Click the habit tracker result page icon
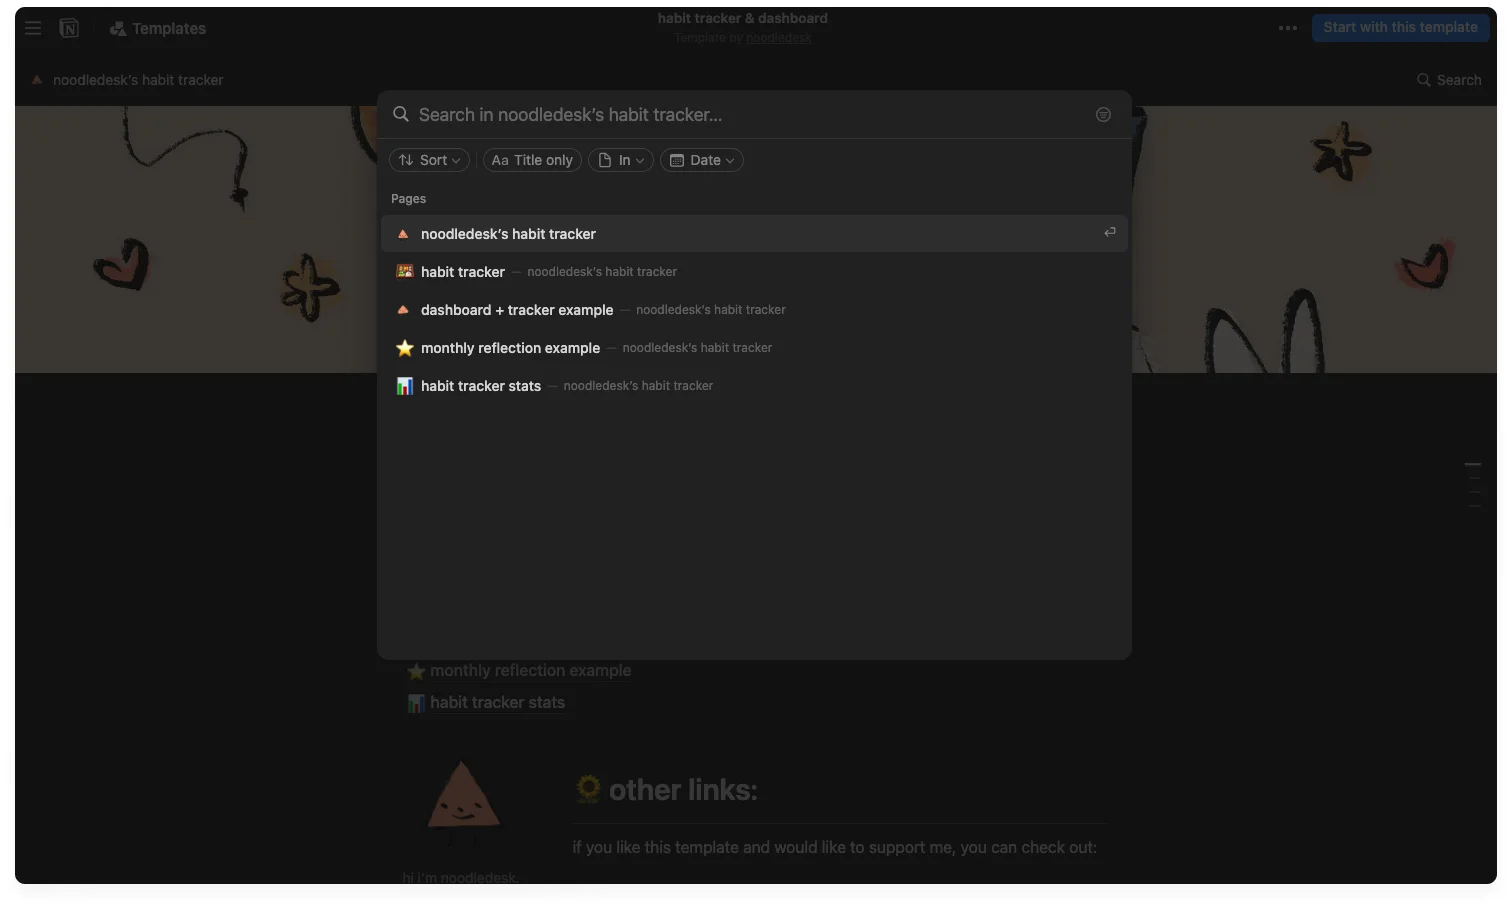This screenshot has height=907, width=1512. [x=404, y=272]
